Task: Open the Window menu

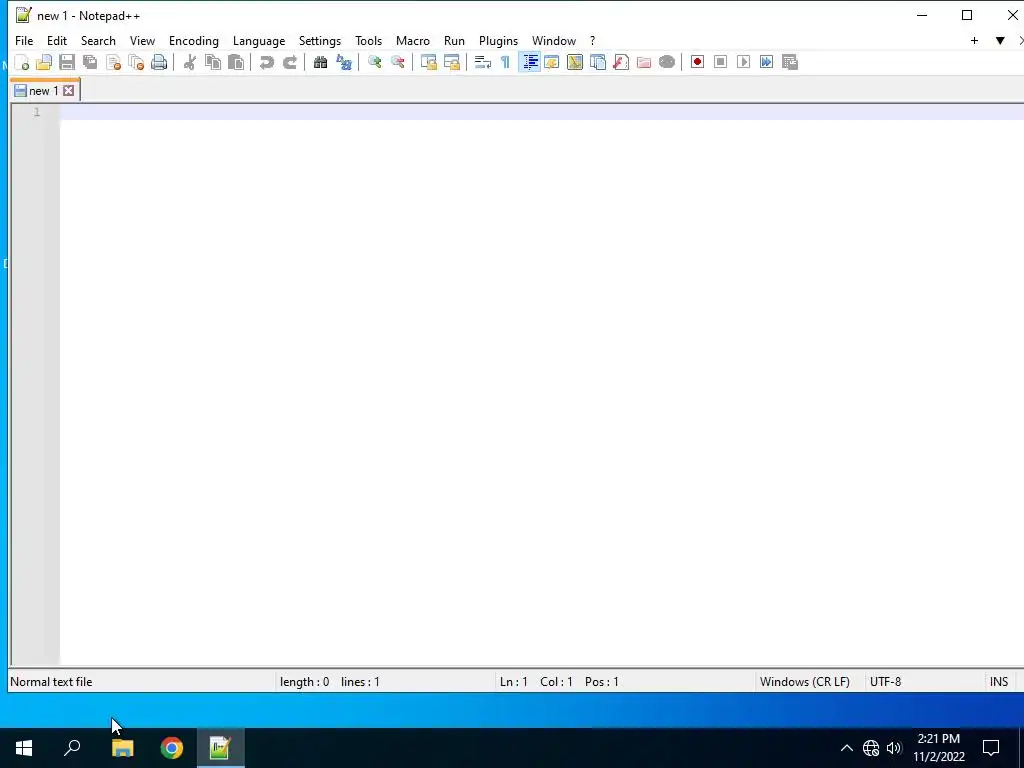Action: click(554, 40)
